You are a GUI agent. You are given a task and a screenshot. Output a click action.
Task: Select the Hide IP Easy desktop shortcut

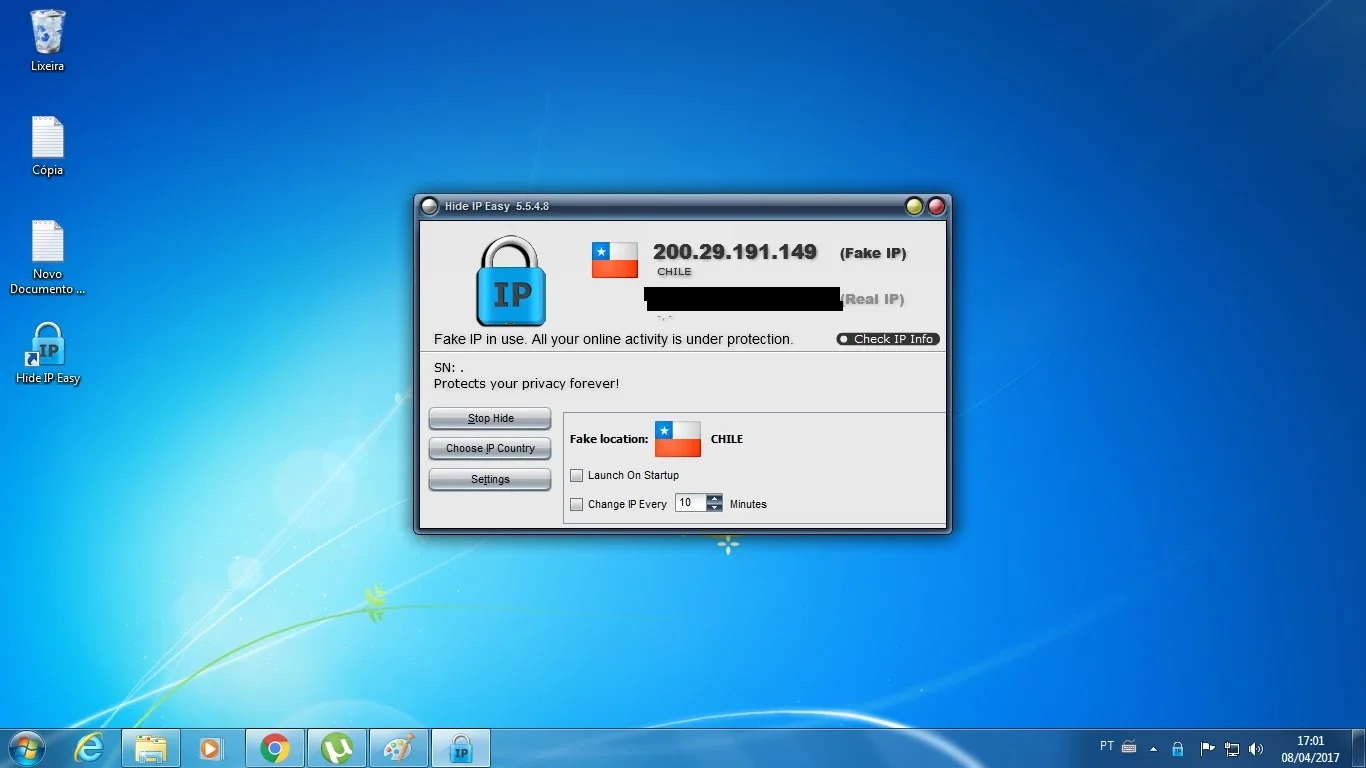click(47, 354)
